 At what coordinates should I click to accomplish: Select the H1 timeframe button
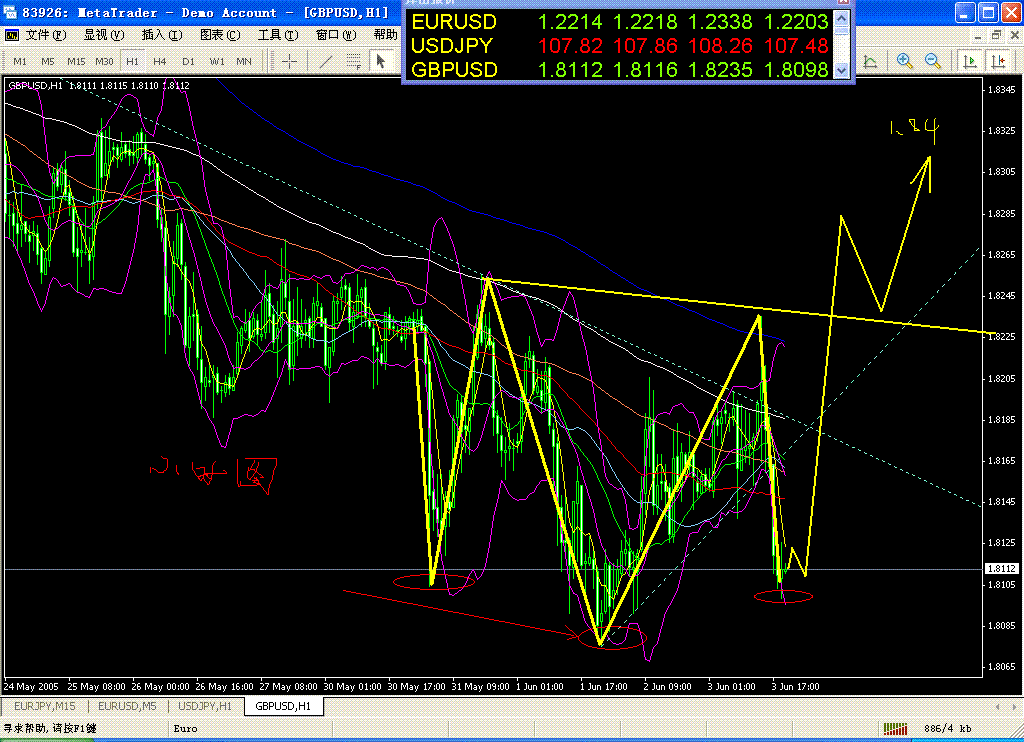pos(133,61)
